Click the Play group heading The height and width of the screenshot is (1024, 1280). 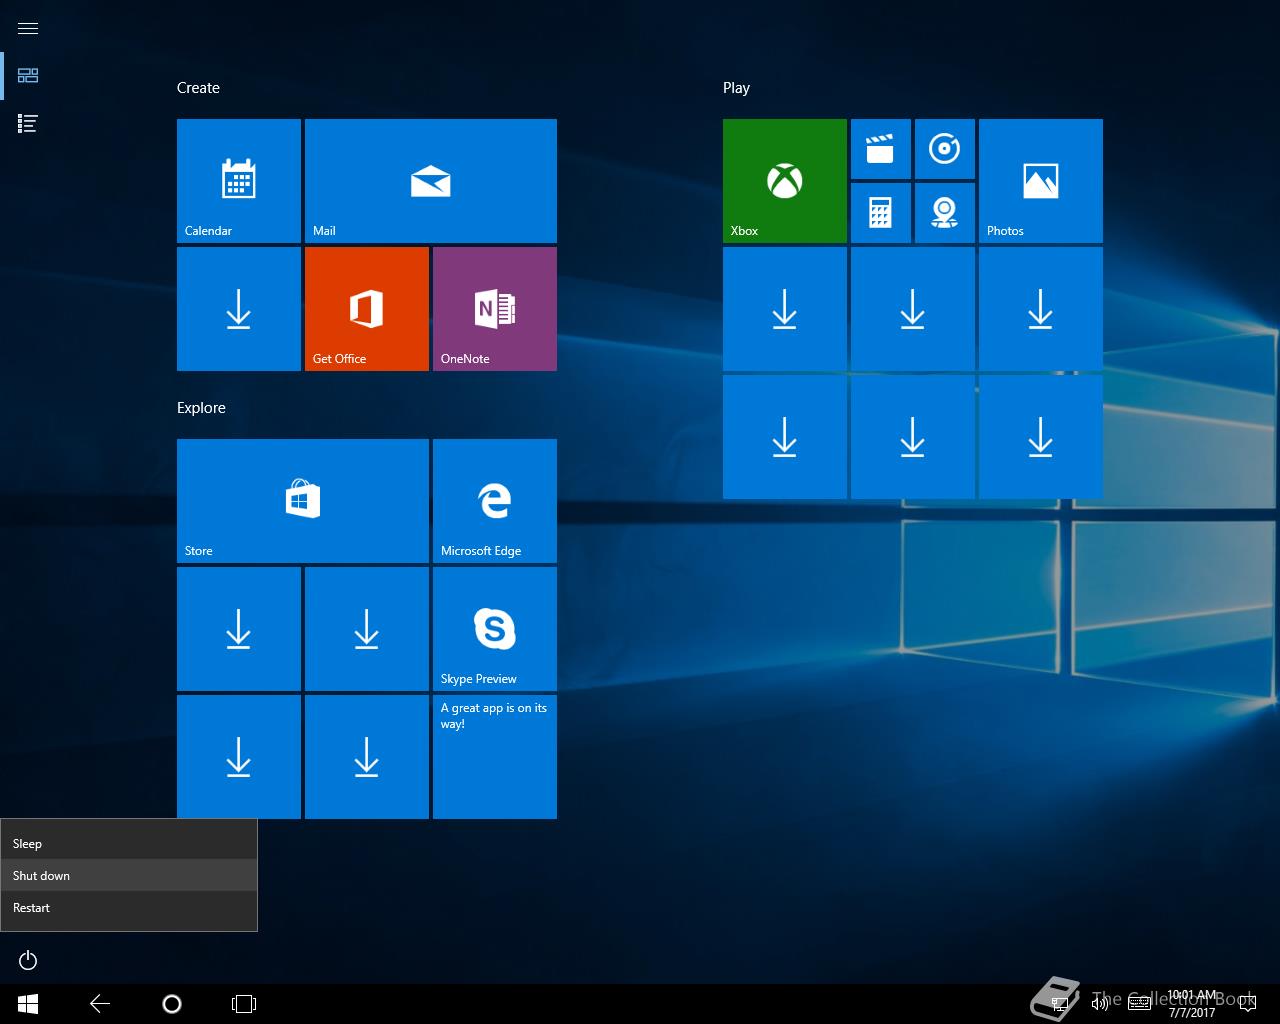pos(736,88)
